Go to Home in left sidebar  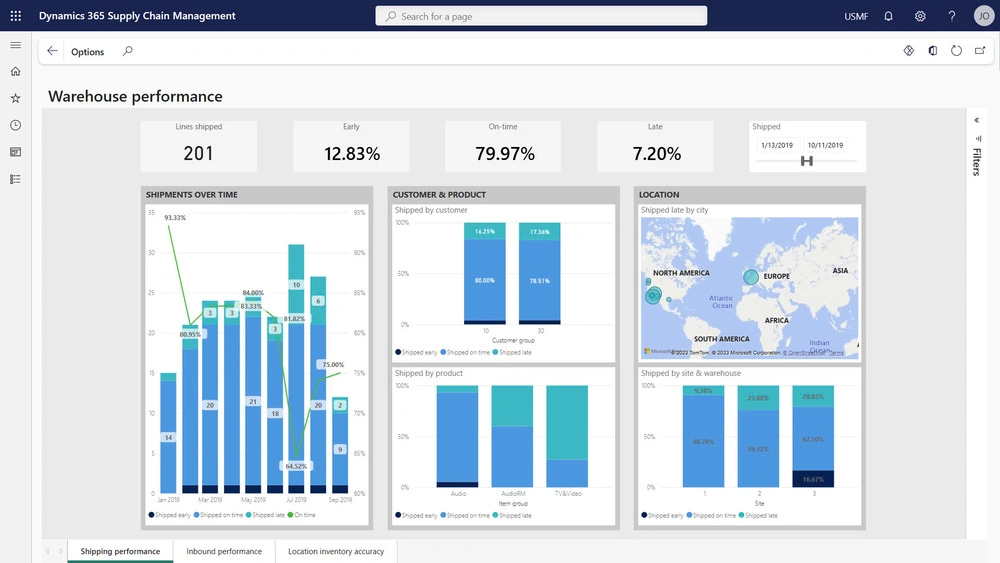(x=15, y=71)
